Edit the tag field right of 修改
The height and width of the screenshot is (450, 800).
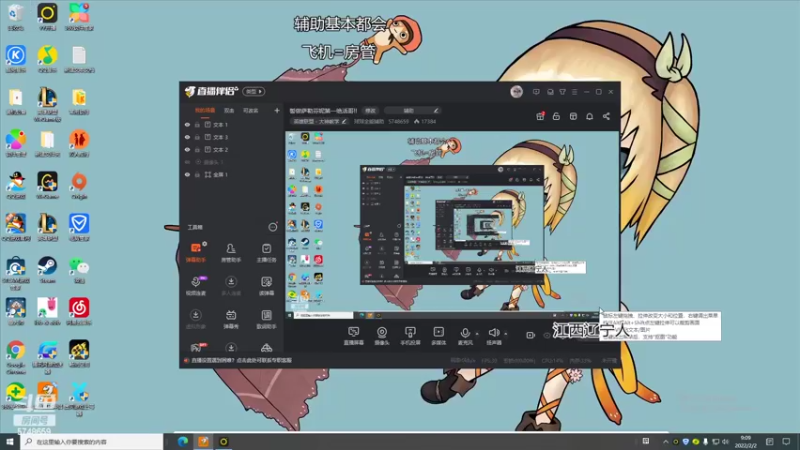click(413, 110)
